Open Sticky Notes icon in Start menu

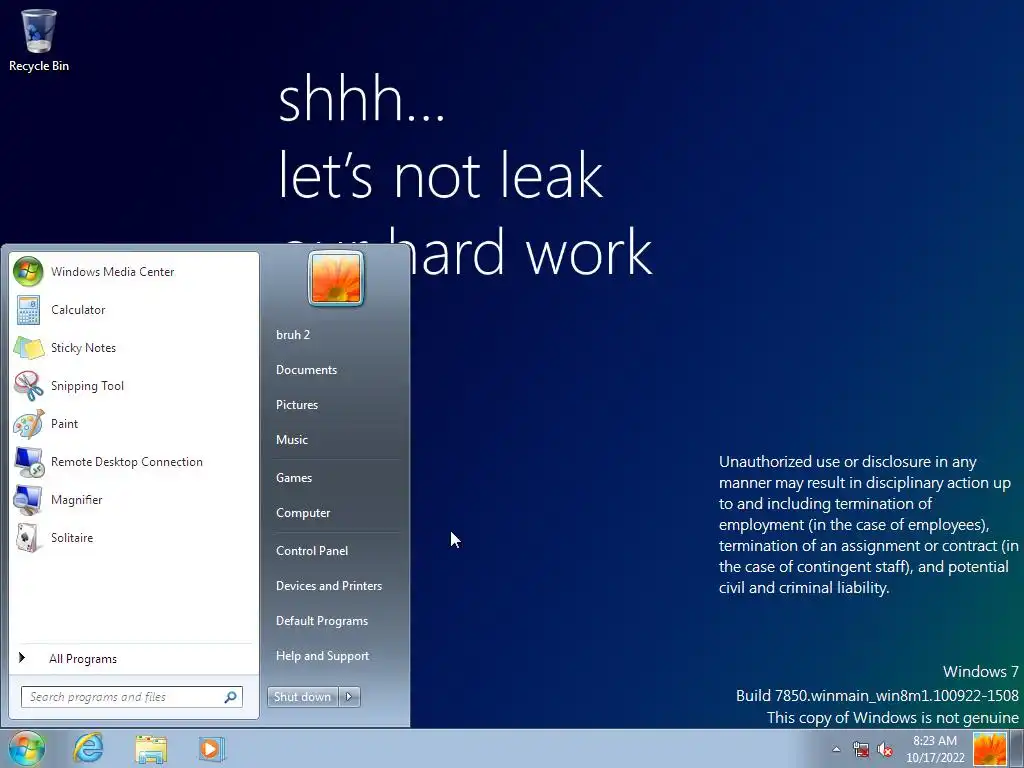point(28,347)
